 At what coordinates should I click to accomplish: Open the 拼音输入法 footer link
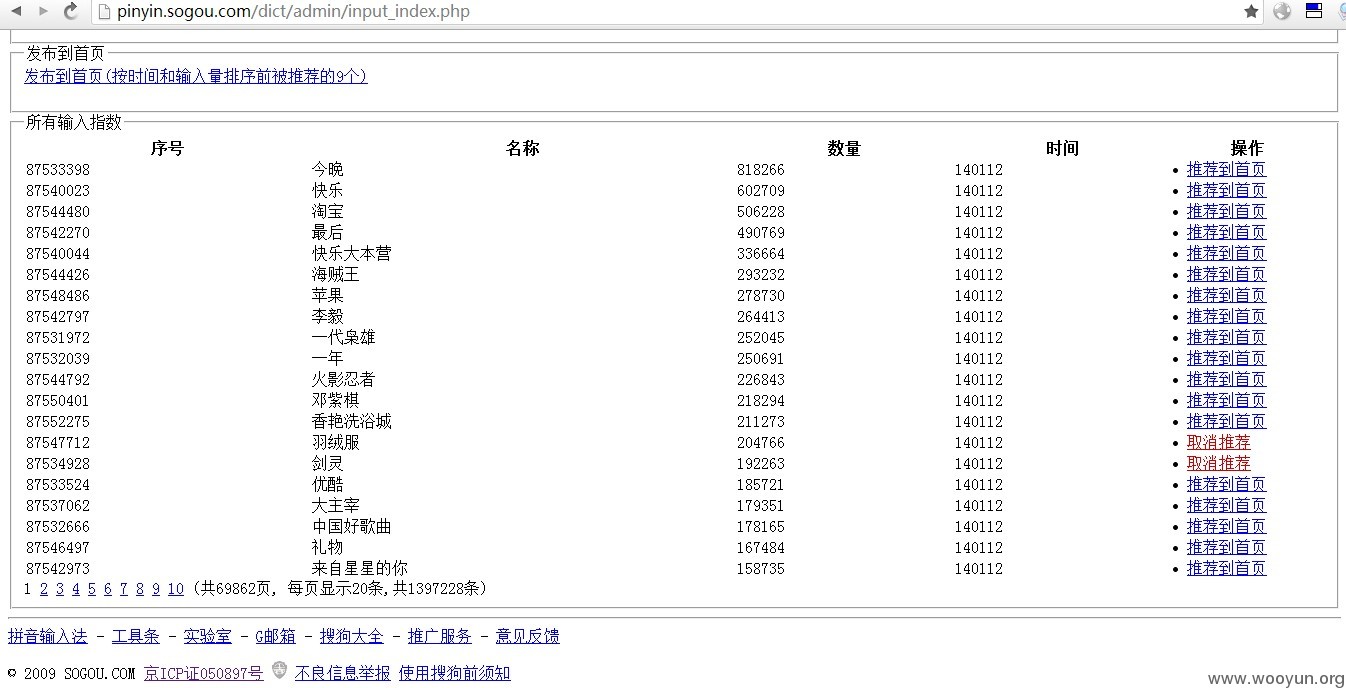tap(48, 636)
